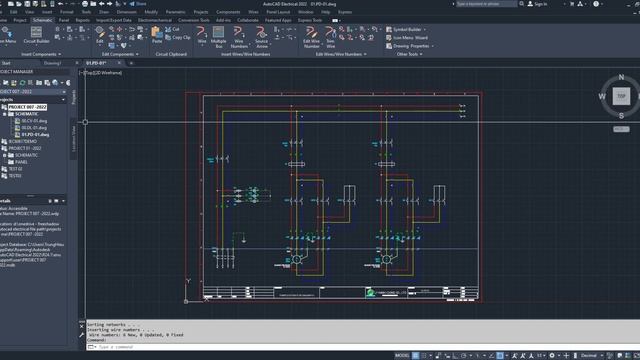
Task: Collapse the SCHEMATIC folder under PROJECT 007-2022
Action: pos(5,114)
